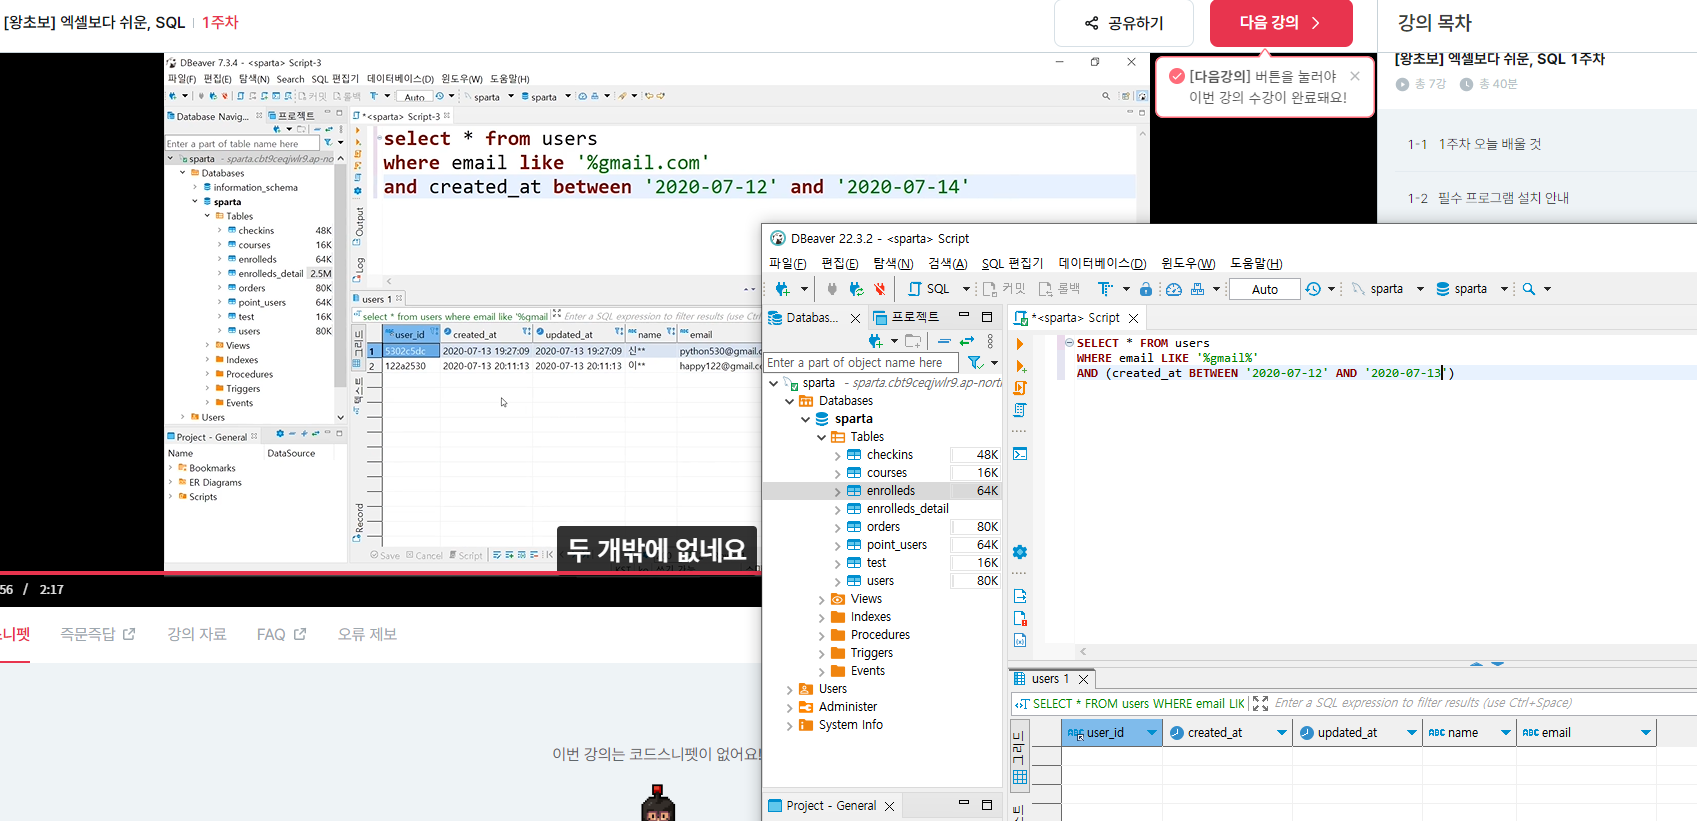Execute SQL statement with orange arrow

pyautogui.click(x=1020, y=344)
